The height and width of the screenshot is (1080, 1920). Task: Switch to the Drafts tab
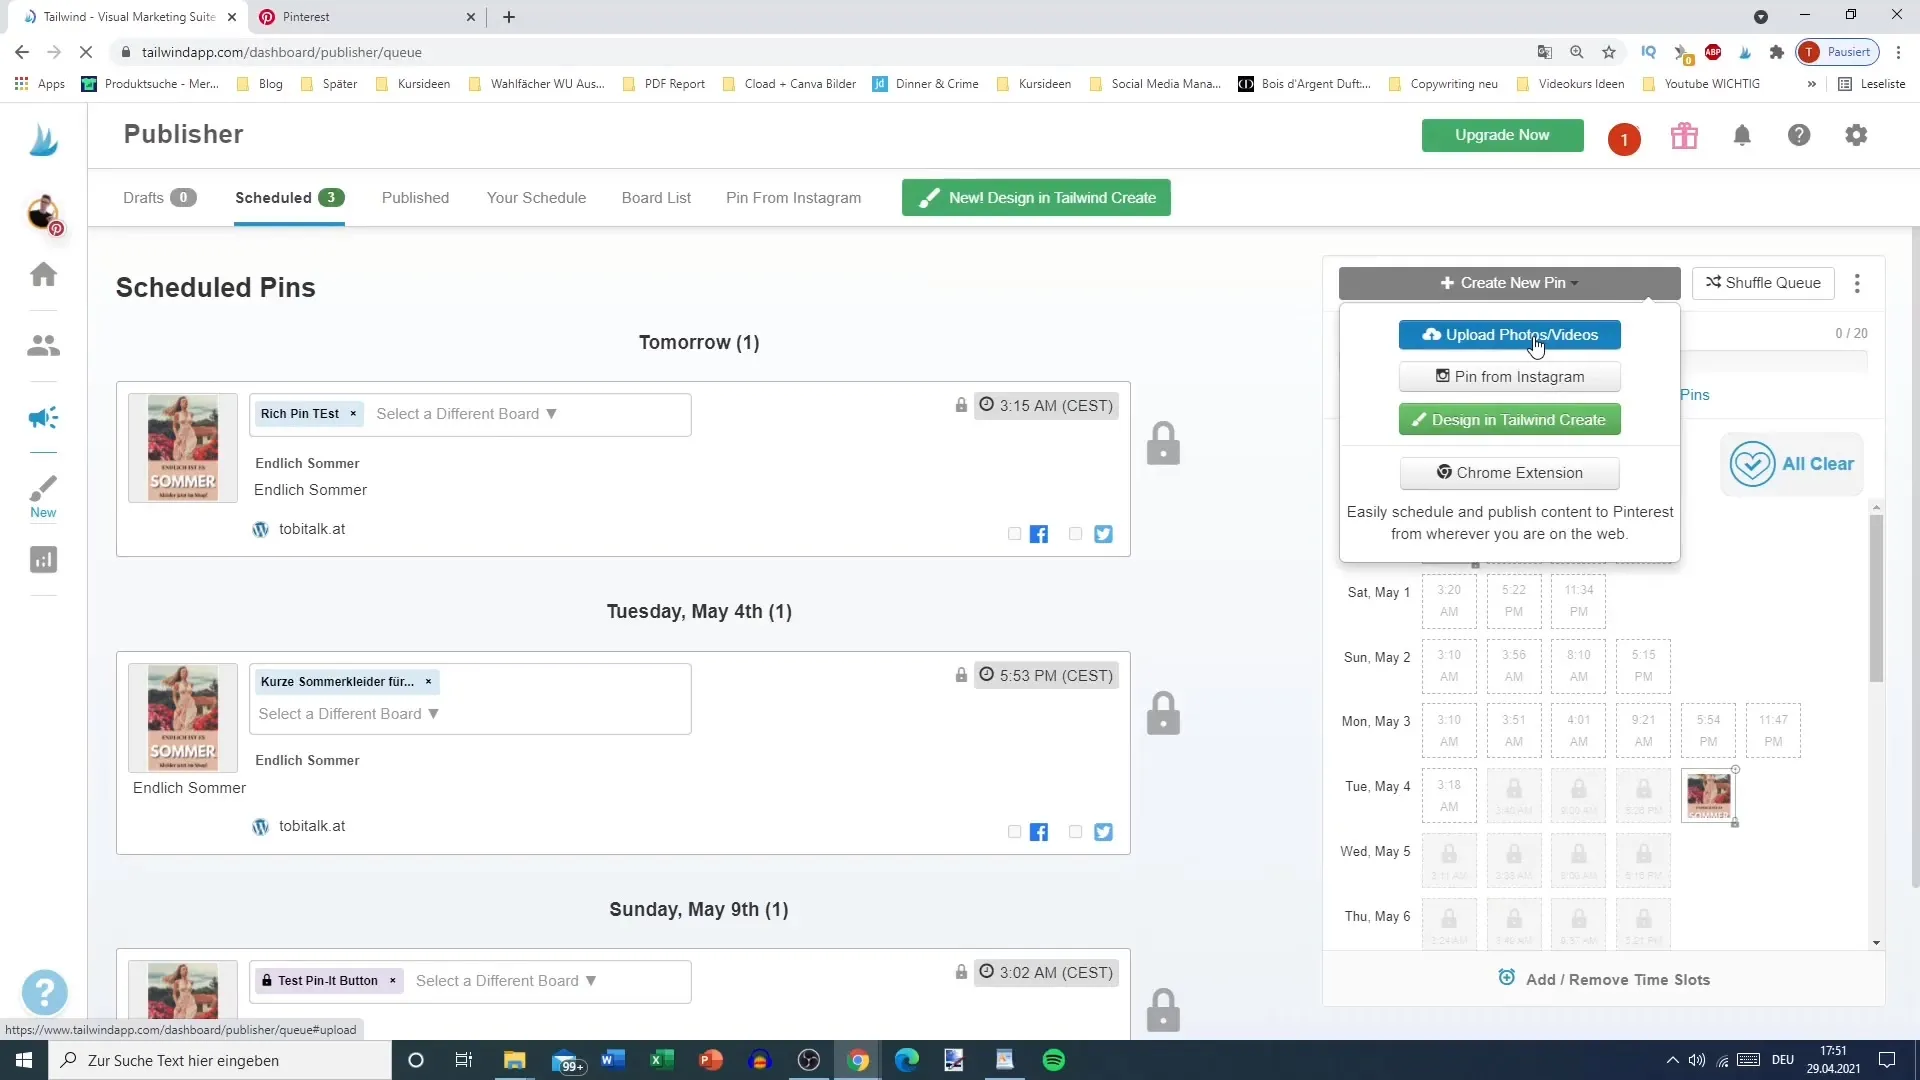click(159, 198)
